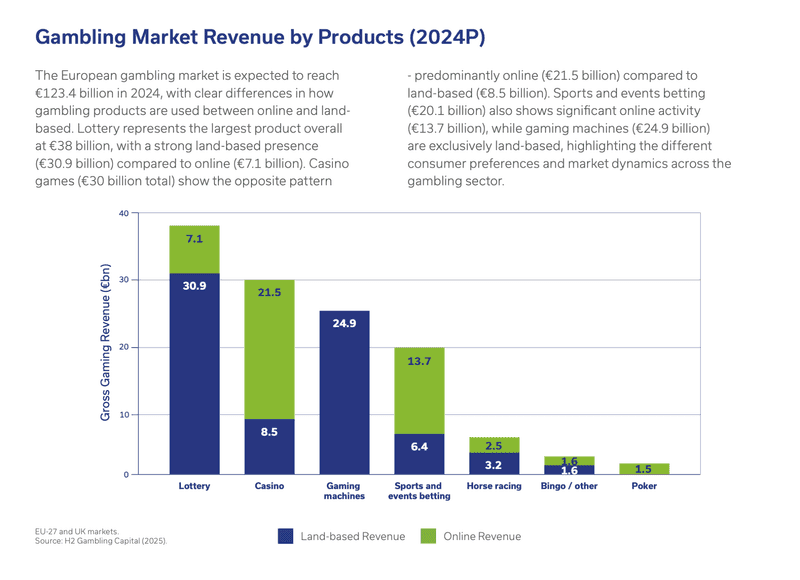Viewport: 800px width, 580px height.
Task: Click the Lottery category axis label
Action: [194, 486]
